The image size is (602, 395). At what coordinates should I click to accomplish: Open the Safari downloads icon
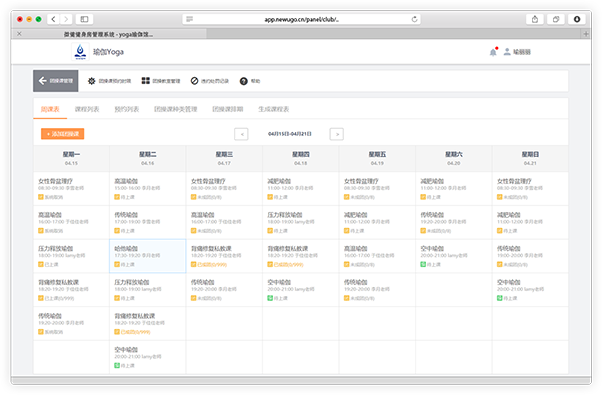(577, 19)
